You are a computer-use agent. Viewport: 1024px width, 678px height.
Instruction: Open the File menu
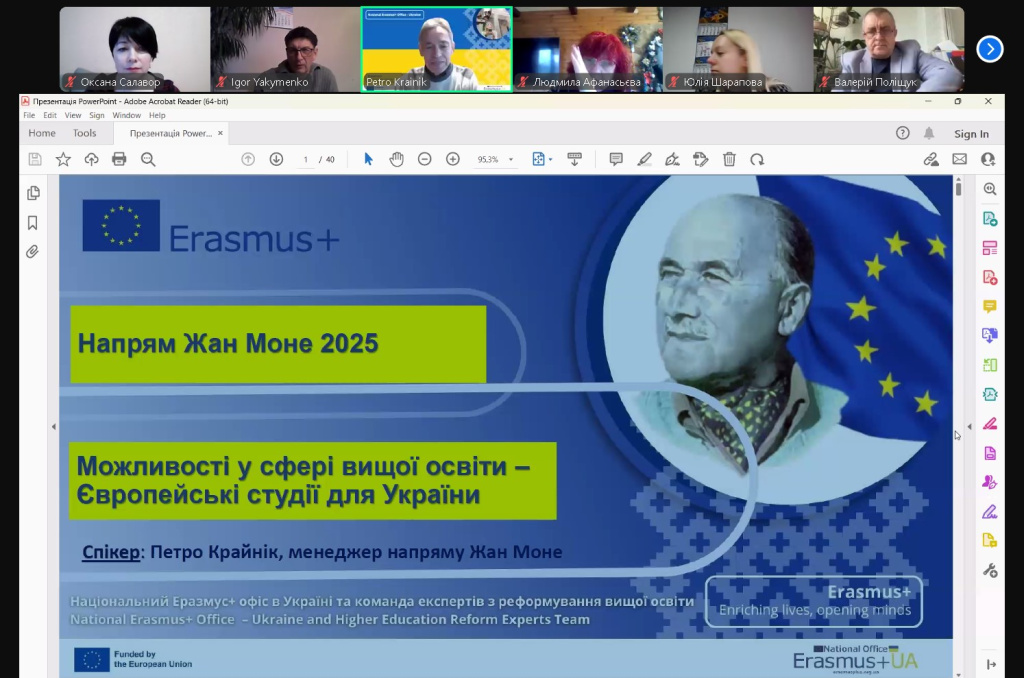(29, 115)
